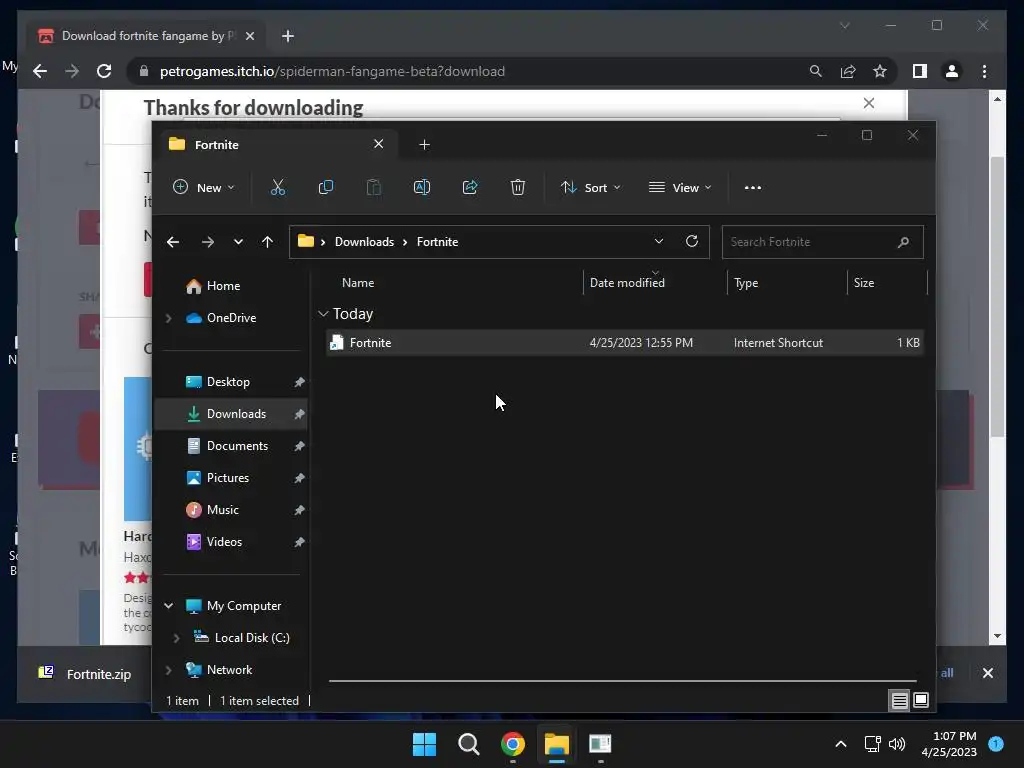Screen dimensions: 1024x768
Task: Click the Copy icon in Explorer toolbar
Action: point(325,187)
